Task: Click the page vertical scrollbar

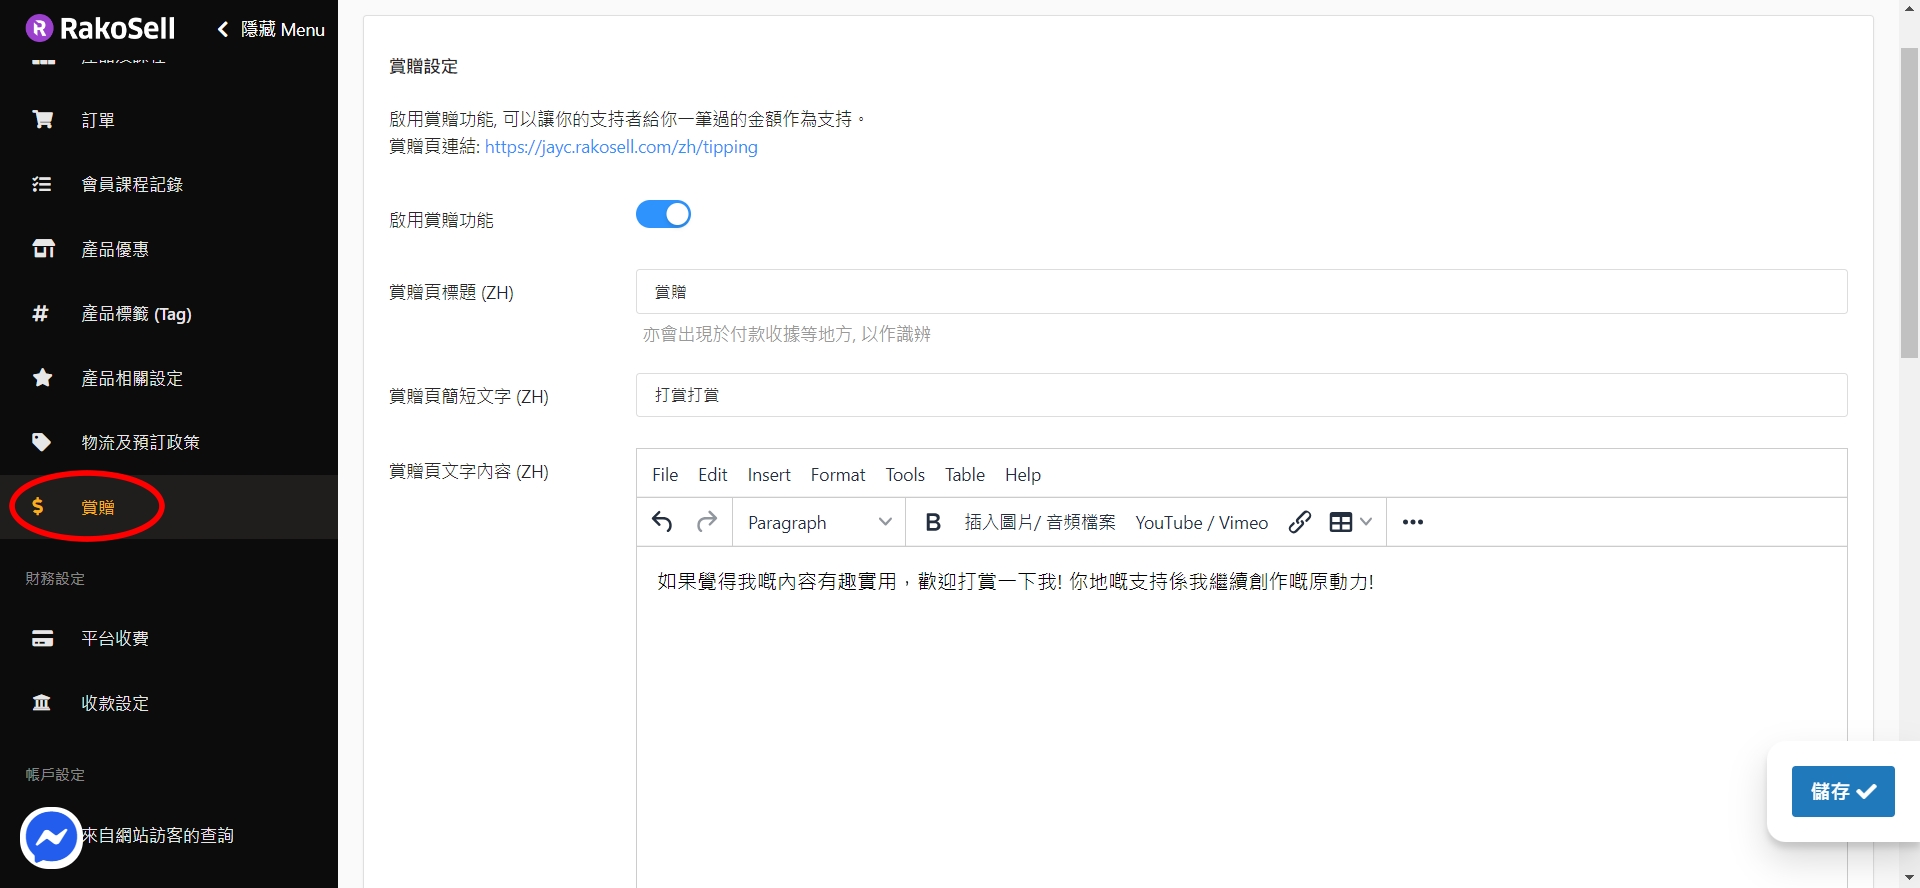Action: coord(1909,200)
